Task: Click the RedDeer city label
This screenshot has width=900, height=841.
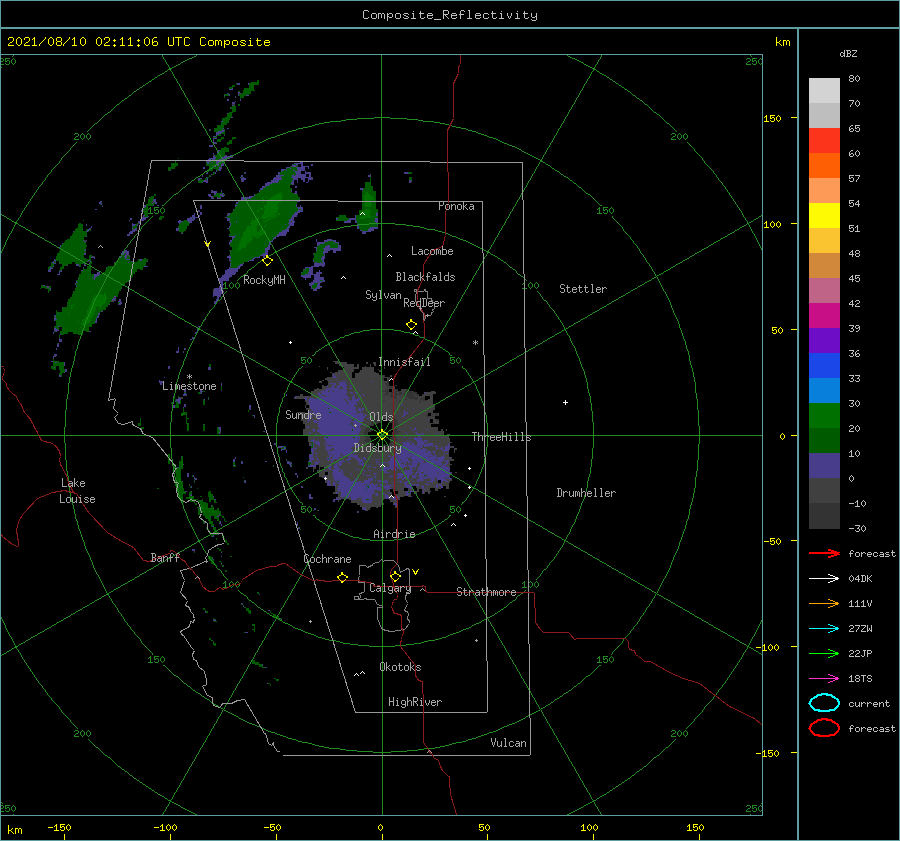Action: [424, 303]
